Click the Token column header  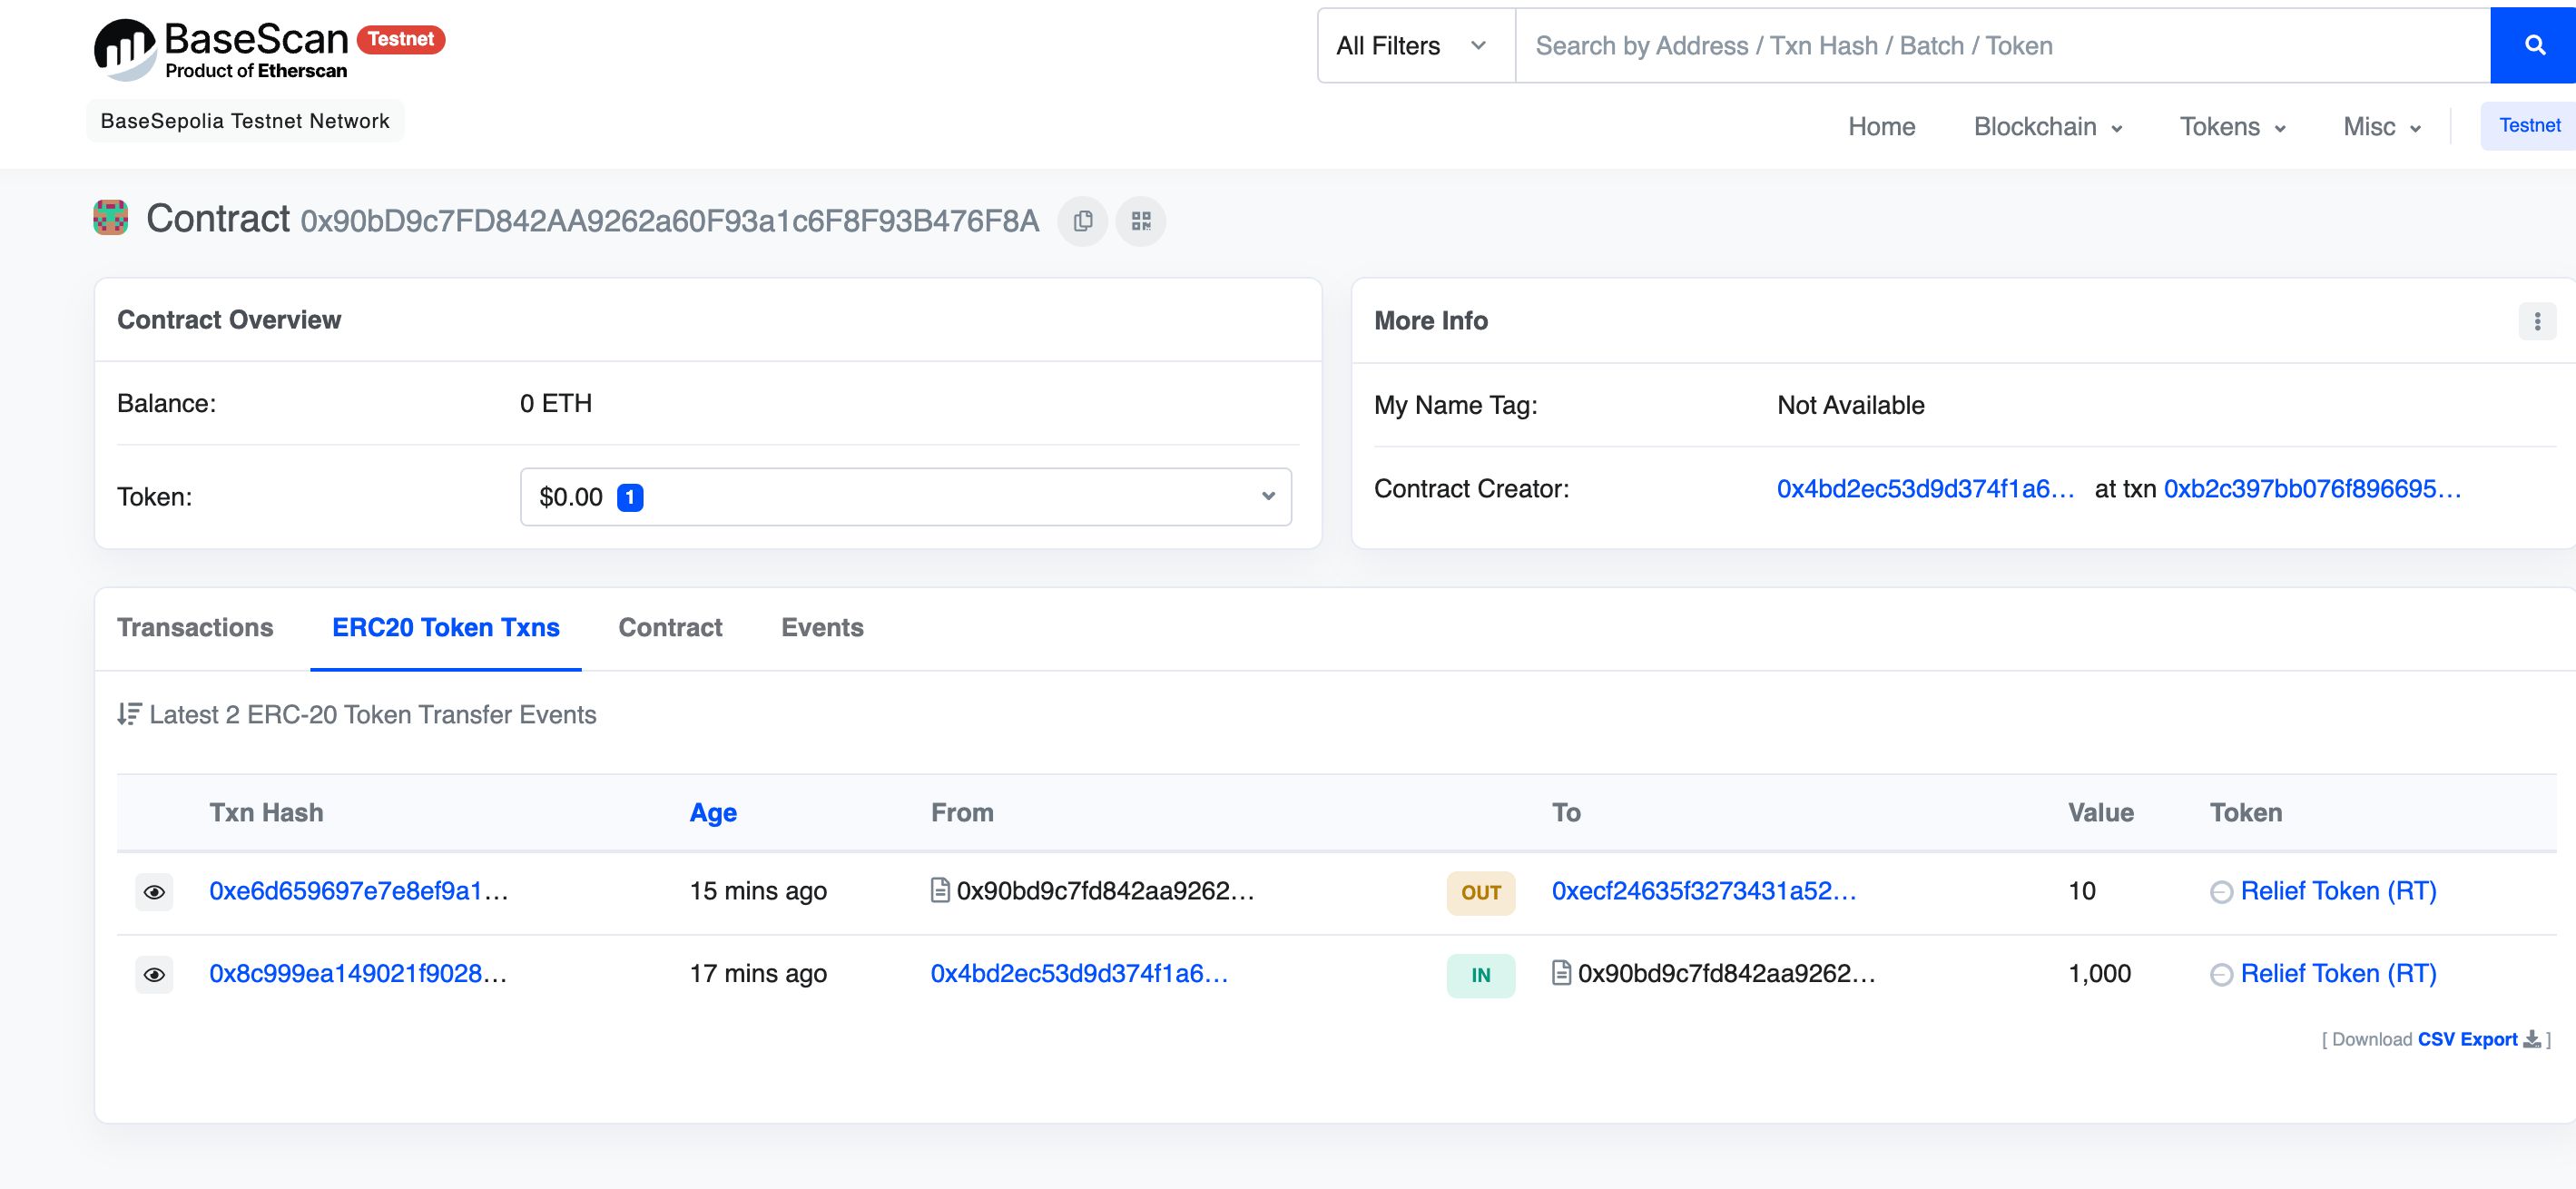2246,813
